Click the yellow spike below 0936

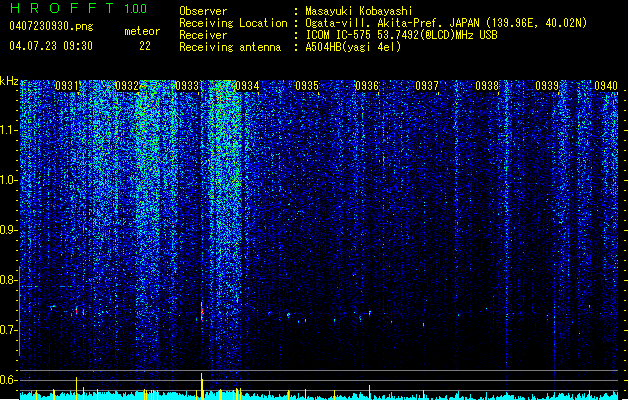coord(369,392)
